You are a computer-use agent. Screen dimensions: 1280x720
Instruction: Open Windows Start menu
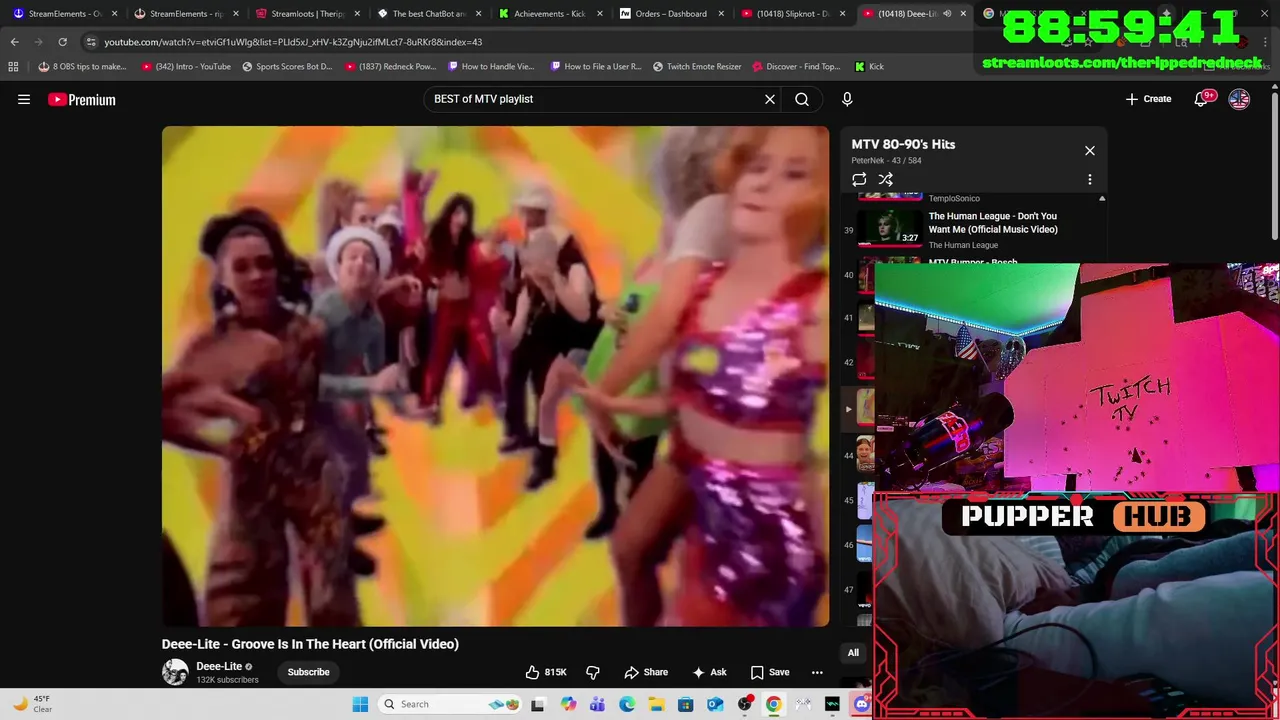coord(360,704)
